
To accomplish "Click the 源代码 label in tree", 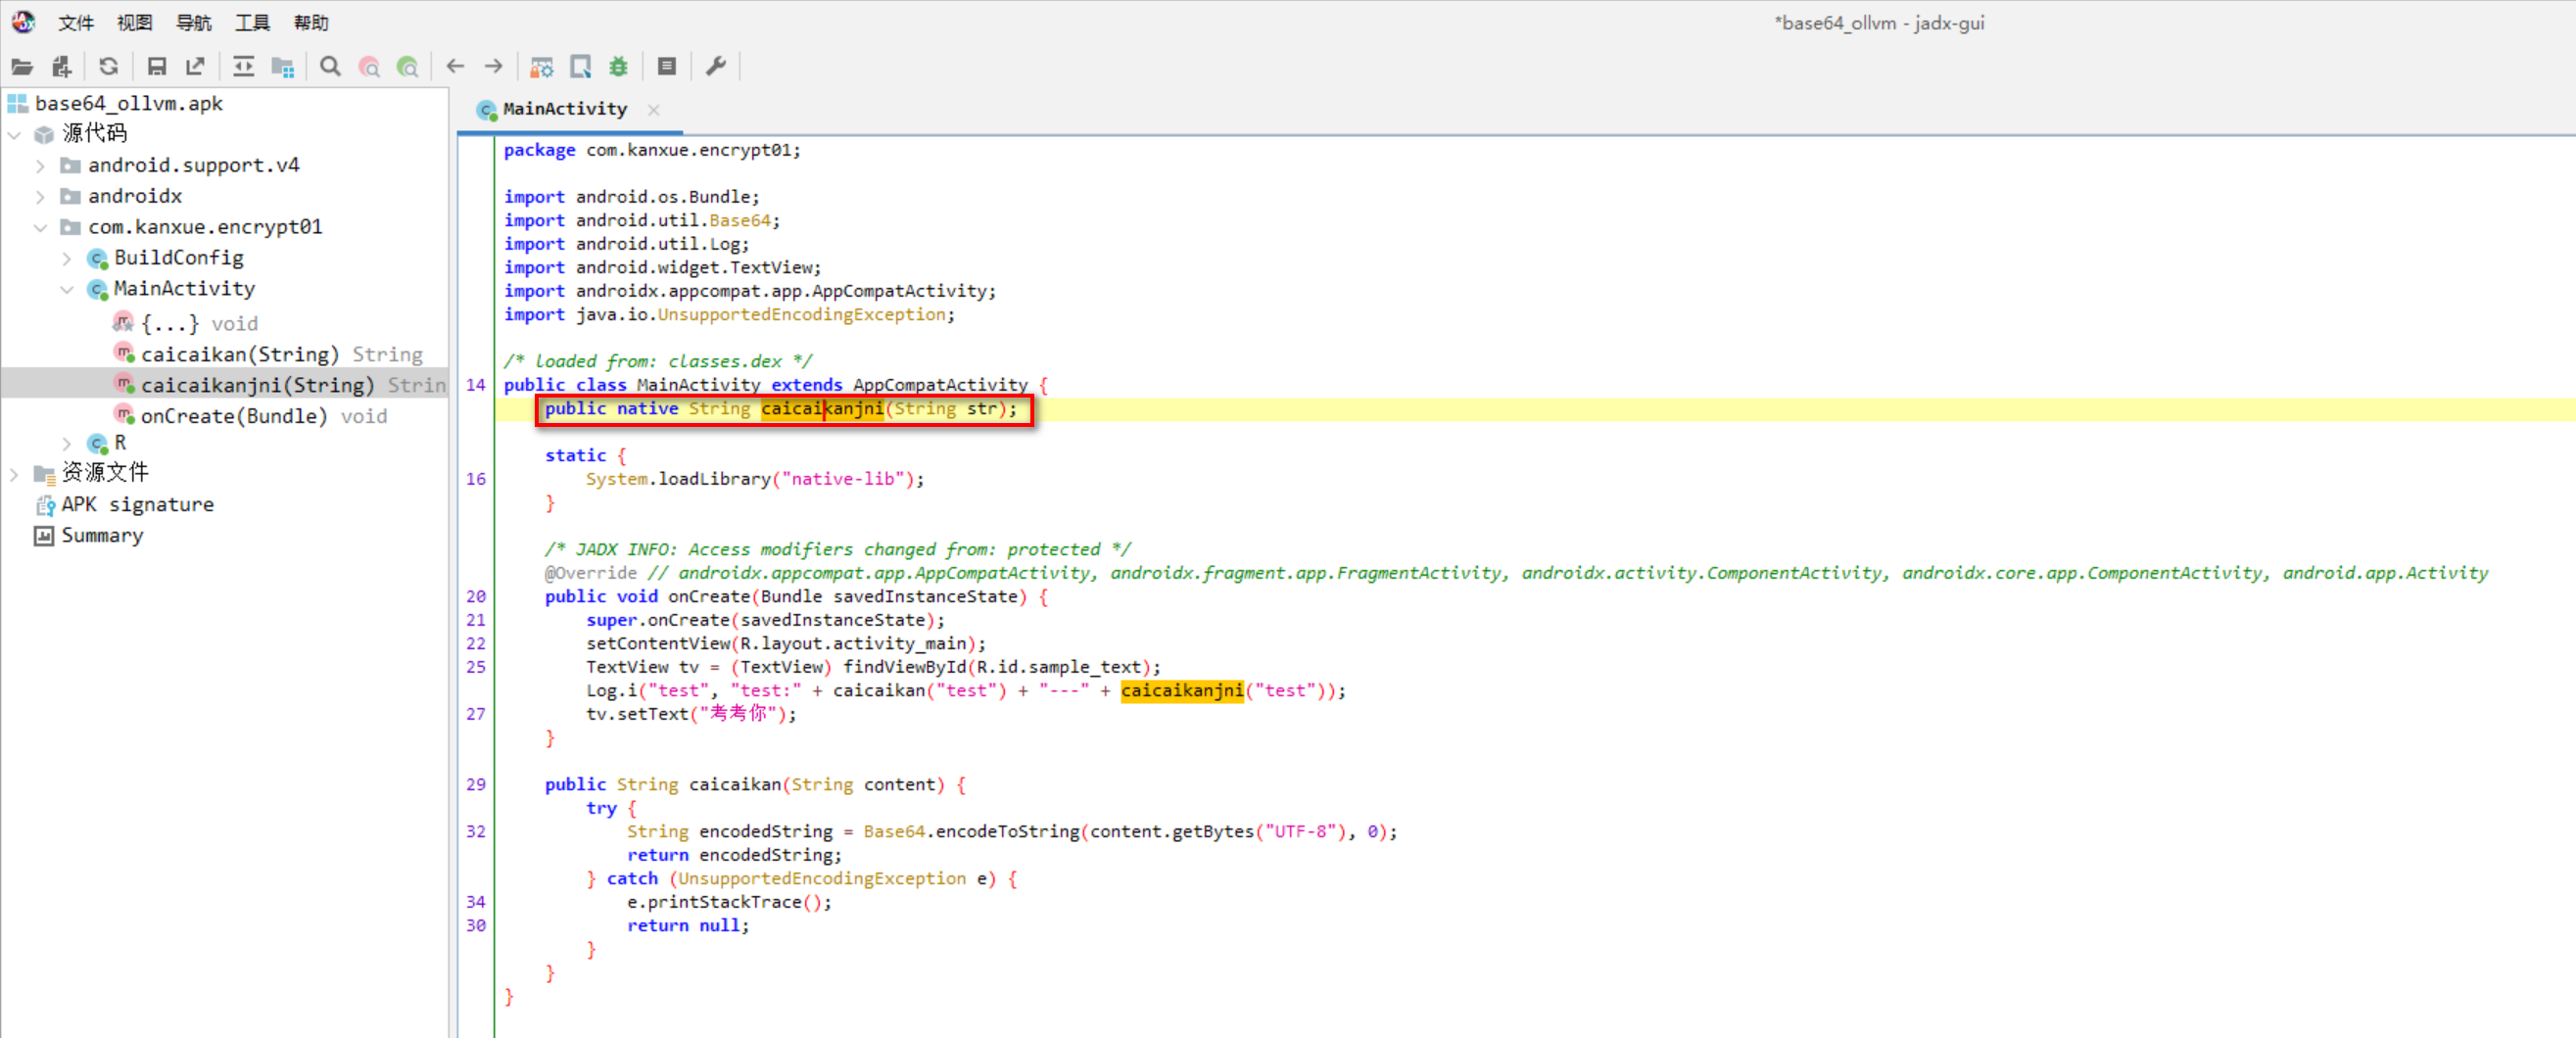I will coord(95,133).
